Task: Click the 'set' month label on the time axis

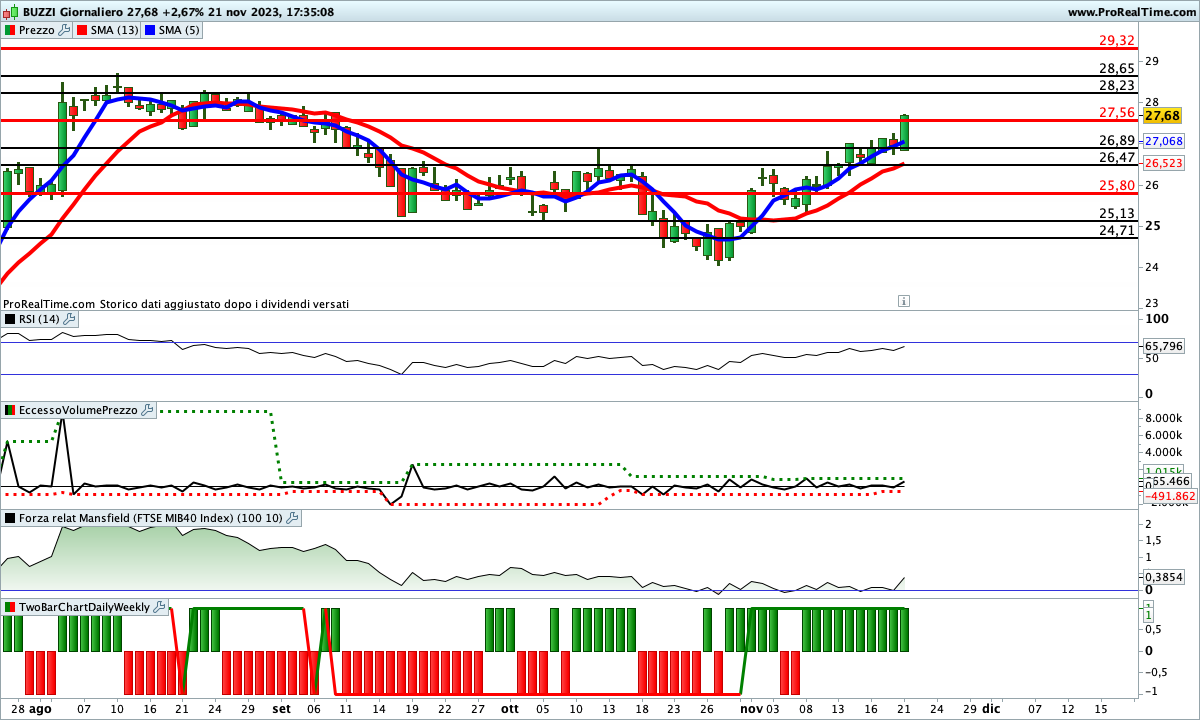Action: (x=282, y=707)
